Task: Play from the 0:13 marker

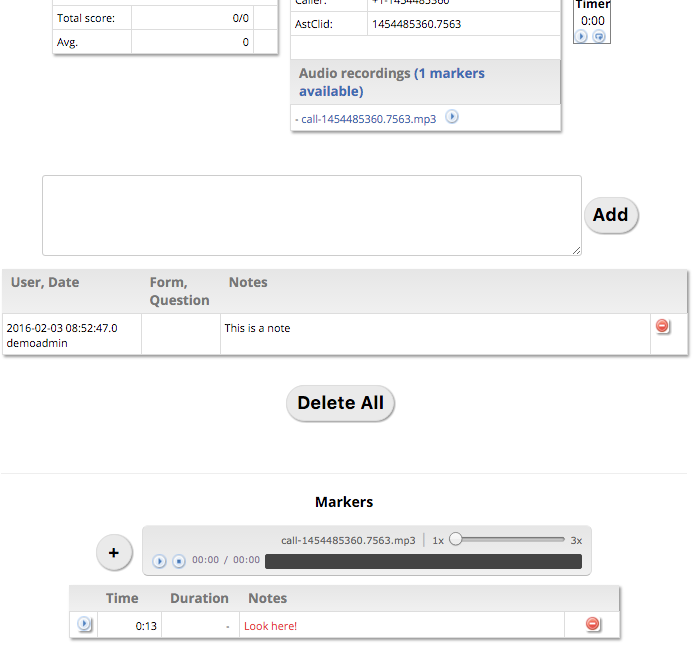Action: tap(84, 624)
